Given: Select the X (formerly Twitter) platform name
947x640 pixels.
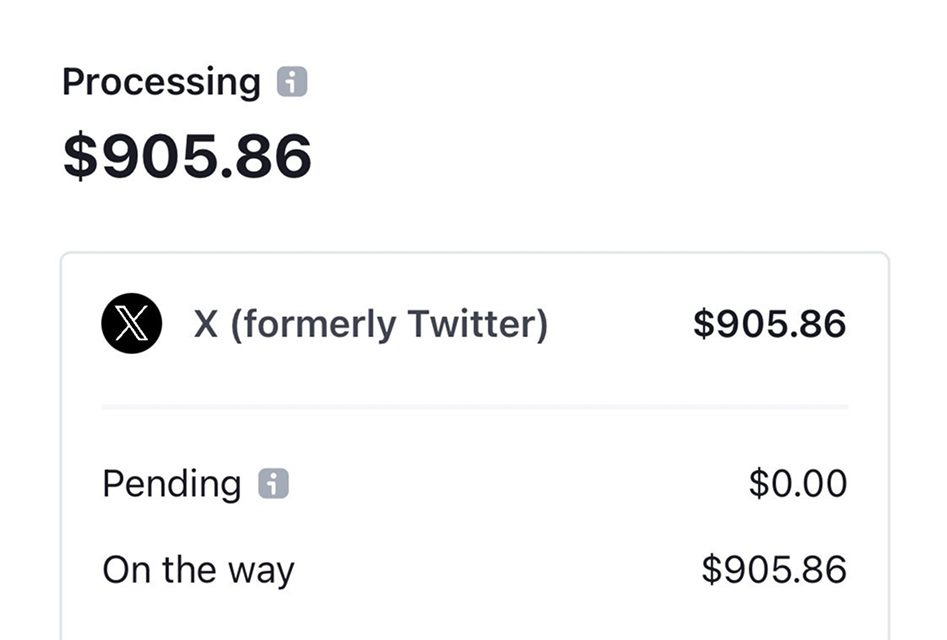Looking at the screenshot, I should [x=370, y=324].
